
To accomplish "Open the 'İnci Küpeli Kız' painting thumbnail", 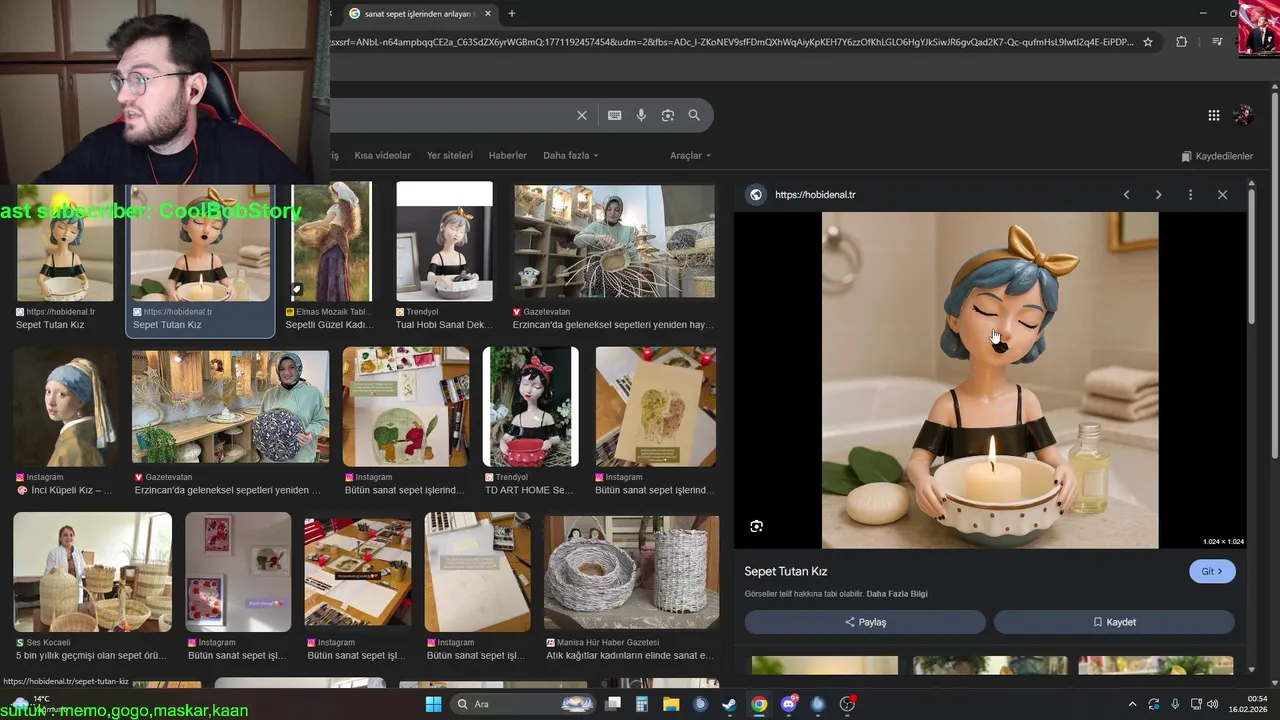I will [x=65, y=406].
